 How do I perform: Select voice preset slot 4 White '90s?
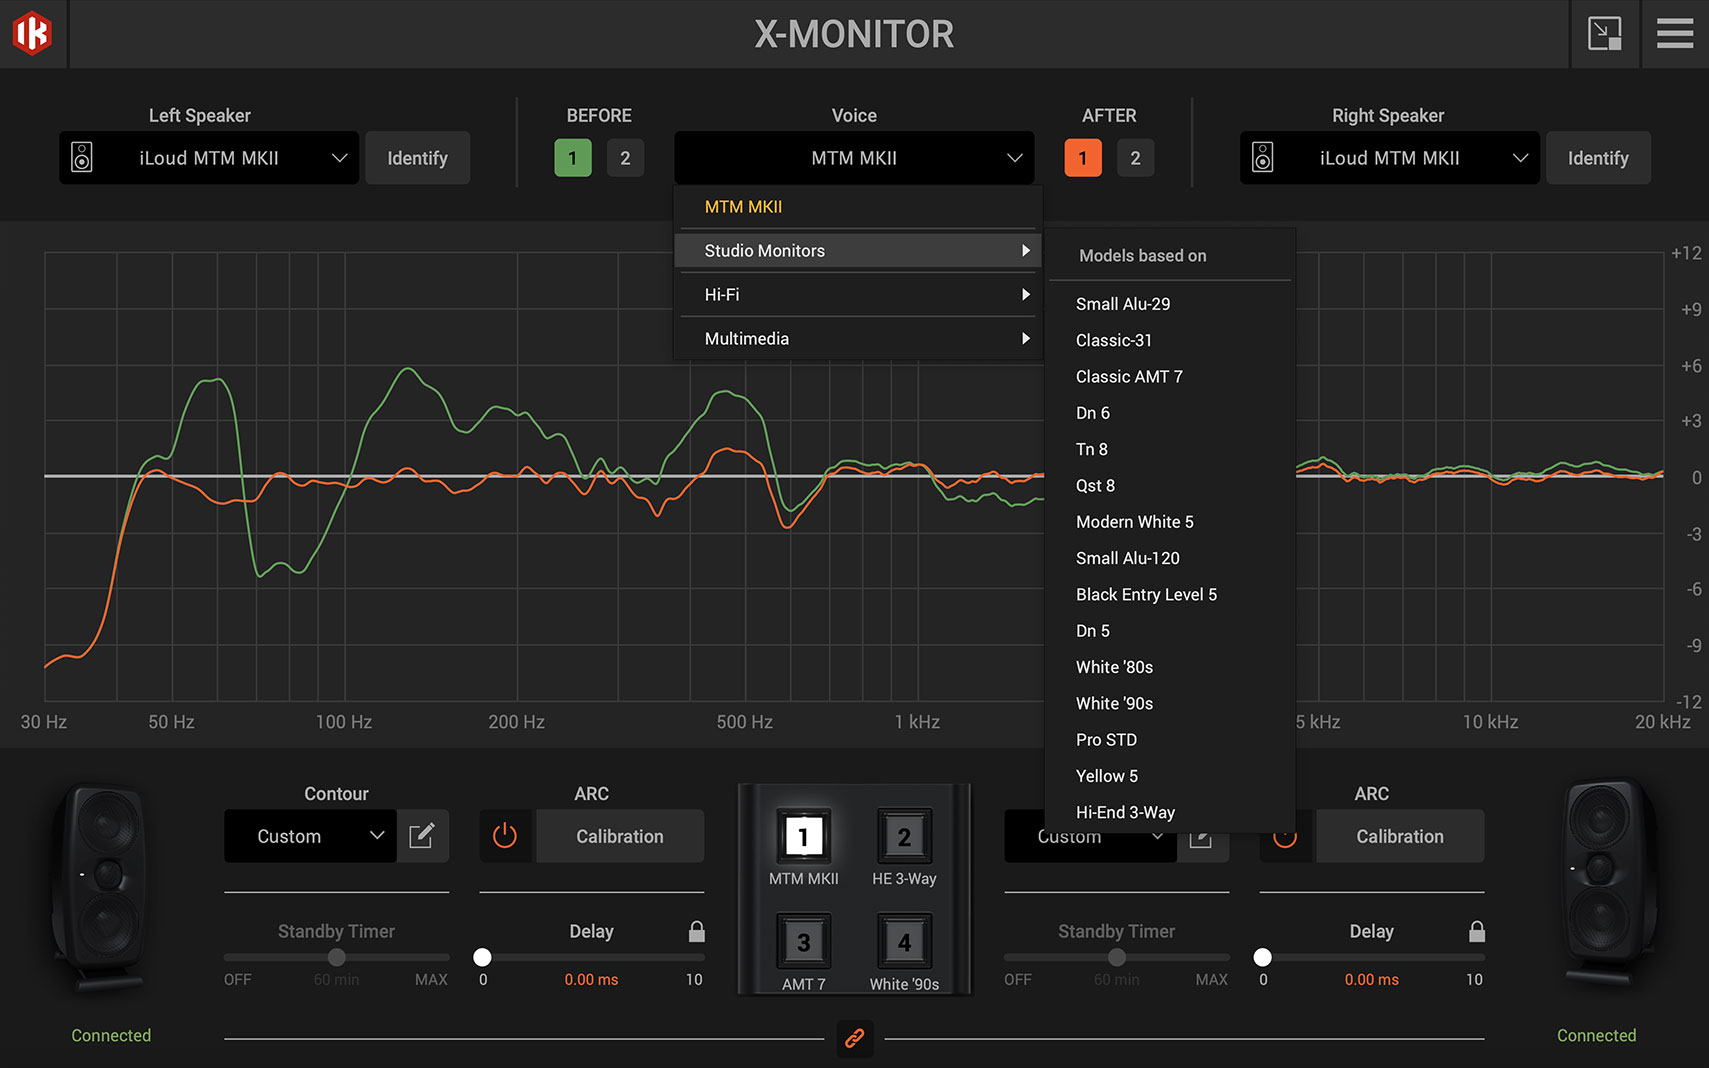[x=904, y=943]
